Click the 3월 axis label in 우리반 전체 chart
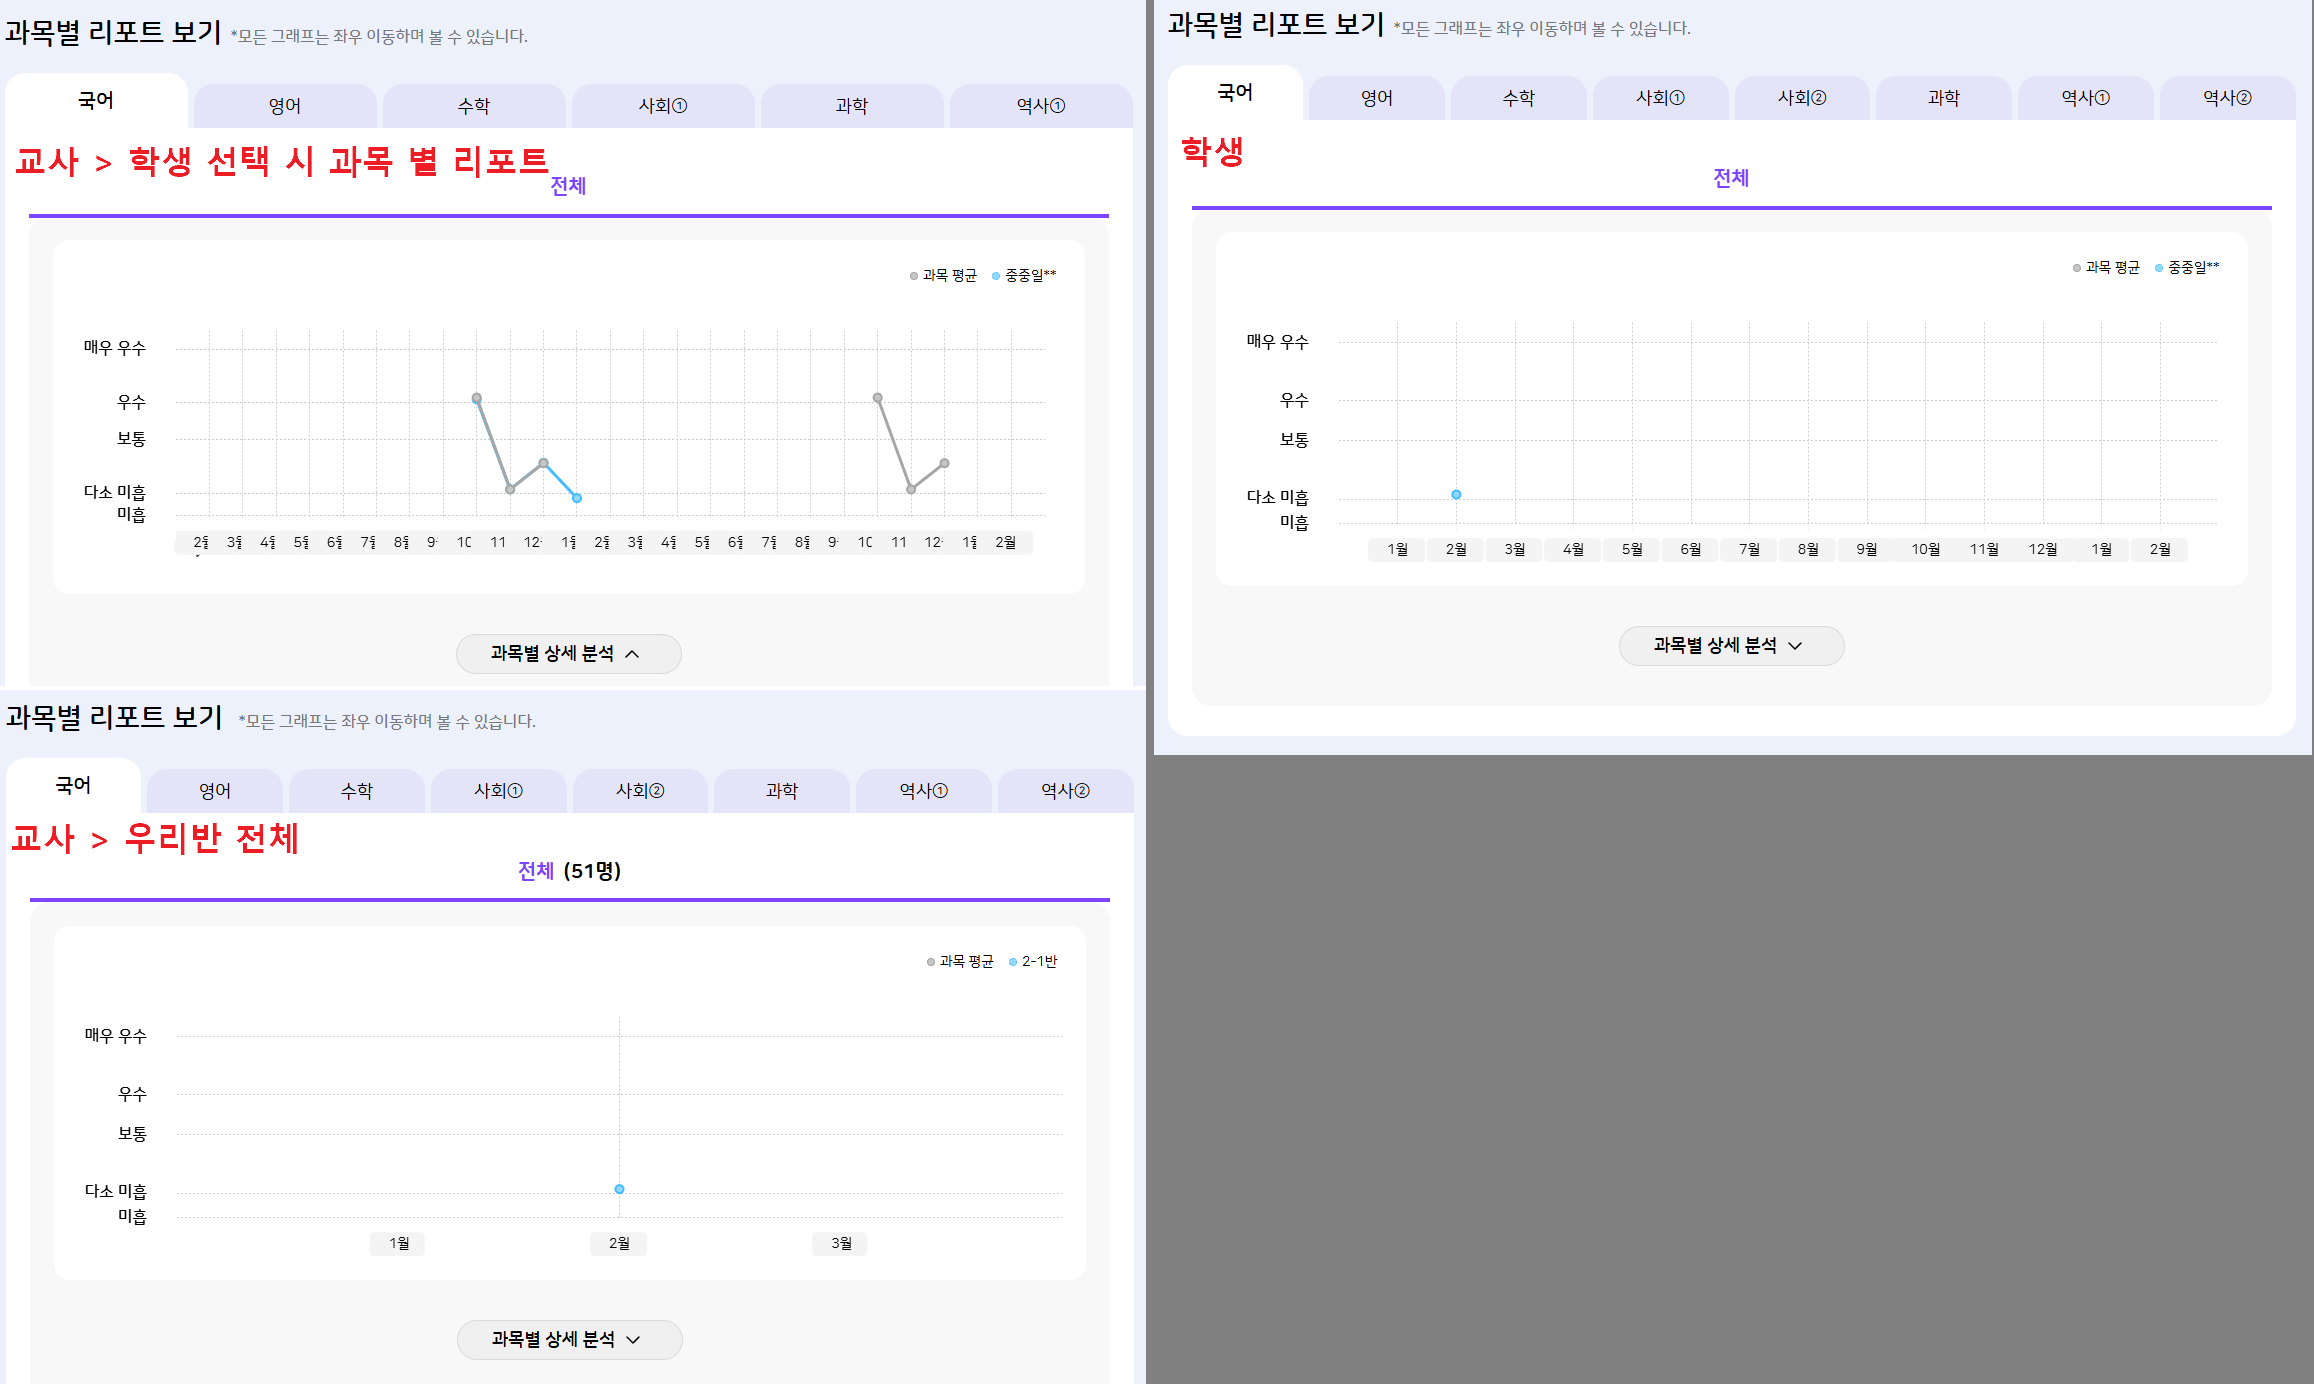Image resolution: width=2314 pixels, height=1384 pixels. (841, 1244)
